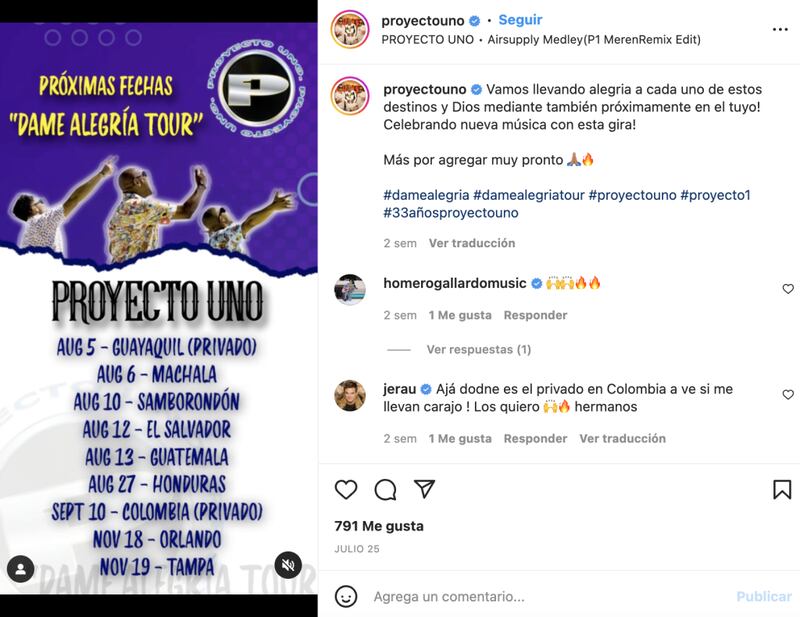Unmute the video with speaker icon
800x617 pixels.
[x=288, y=565]
